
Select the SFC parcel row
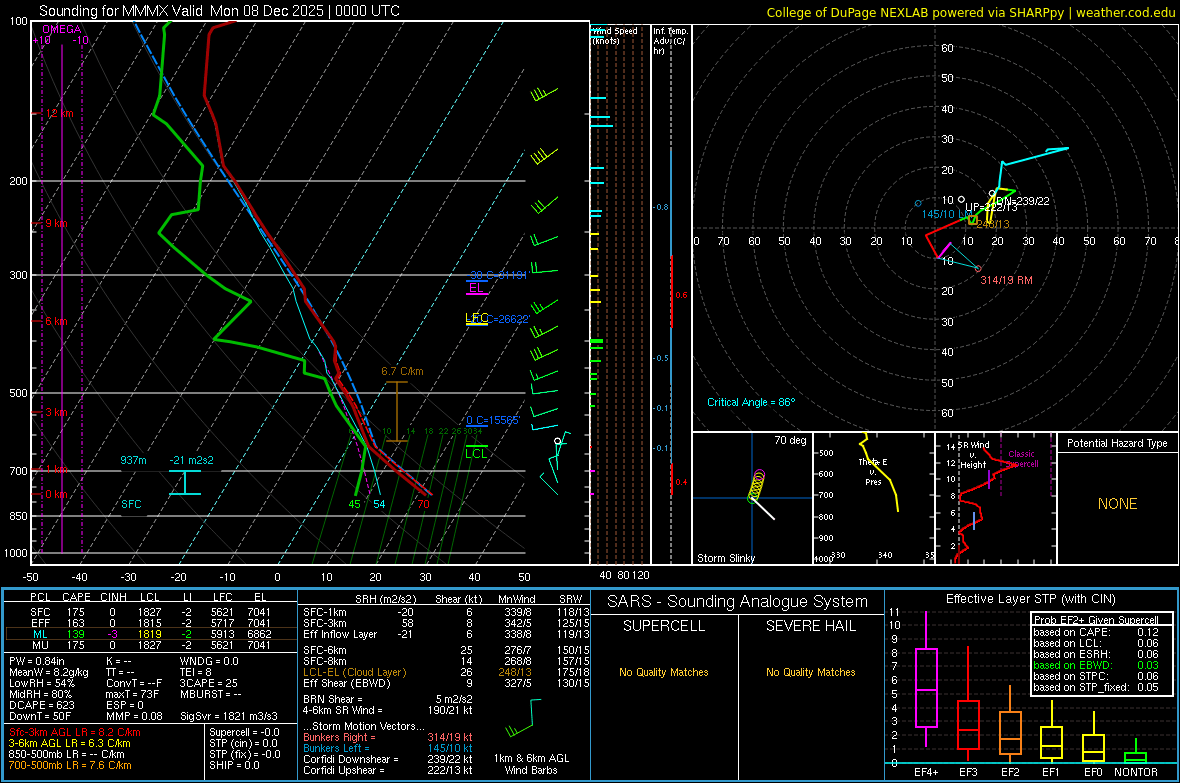click(x=151, y=612)
